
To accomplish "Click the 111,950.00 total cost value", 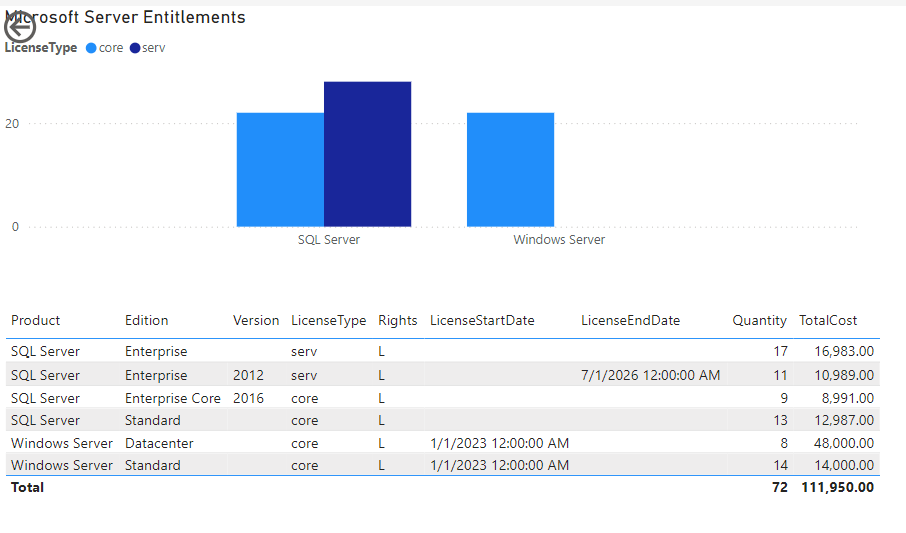I will pyautogui.click(x=837, y=488).
